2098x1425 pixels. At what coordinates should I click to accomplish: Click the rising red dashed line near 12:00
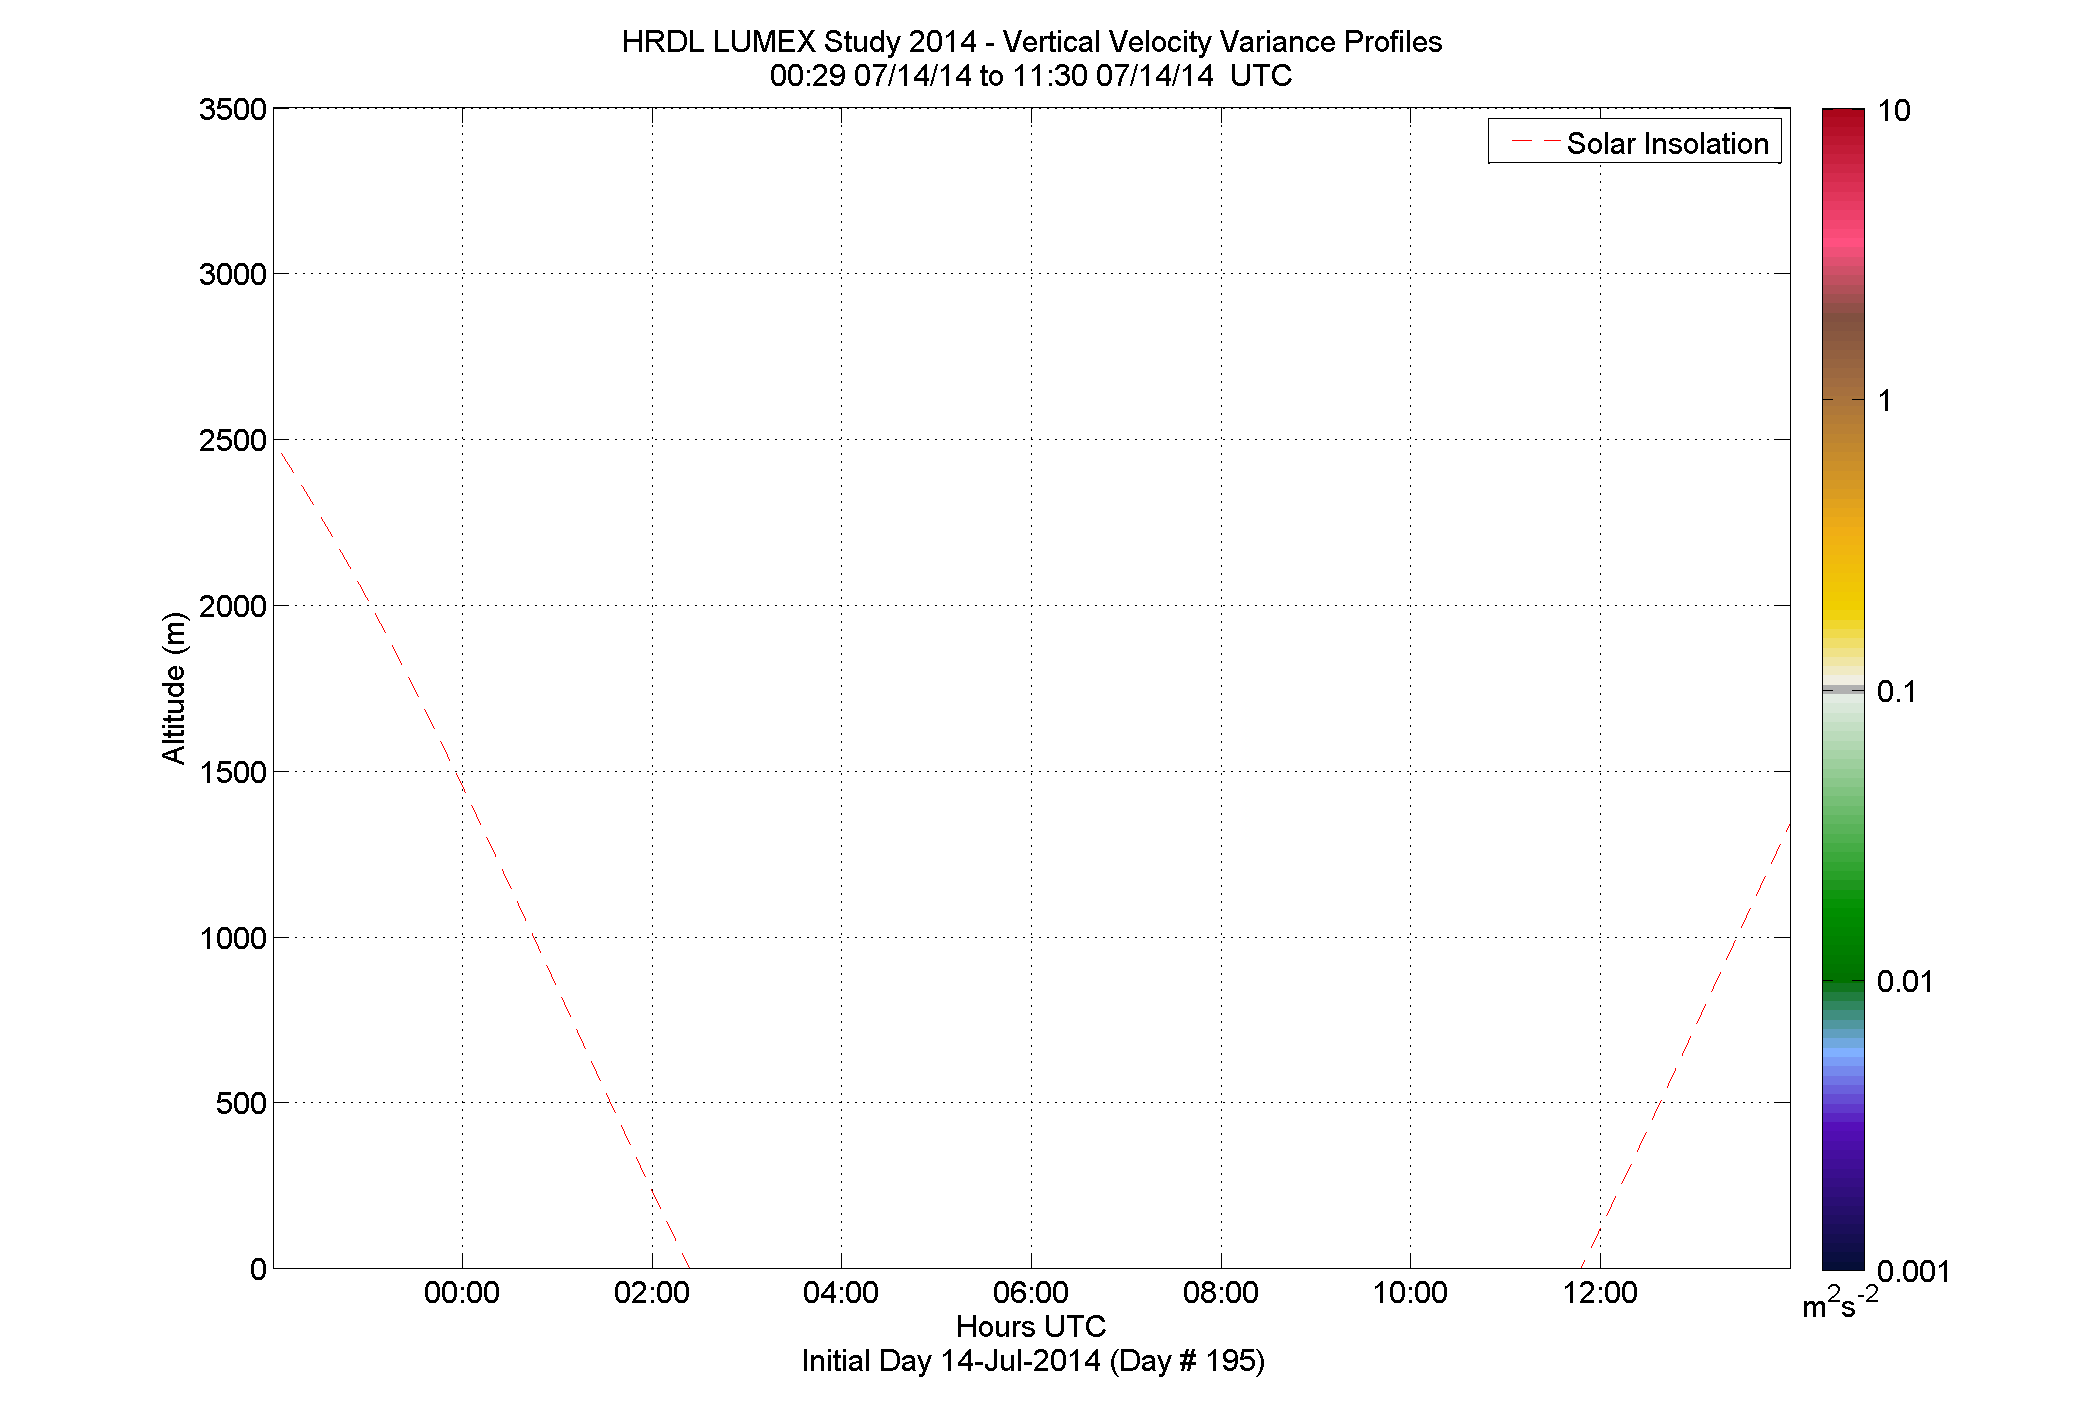(1686, 1045)
